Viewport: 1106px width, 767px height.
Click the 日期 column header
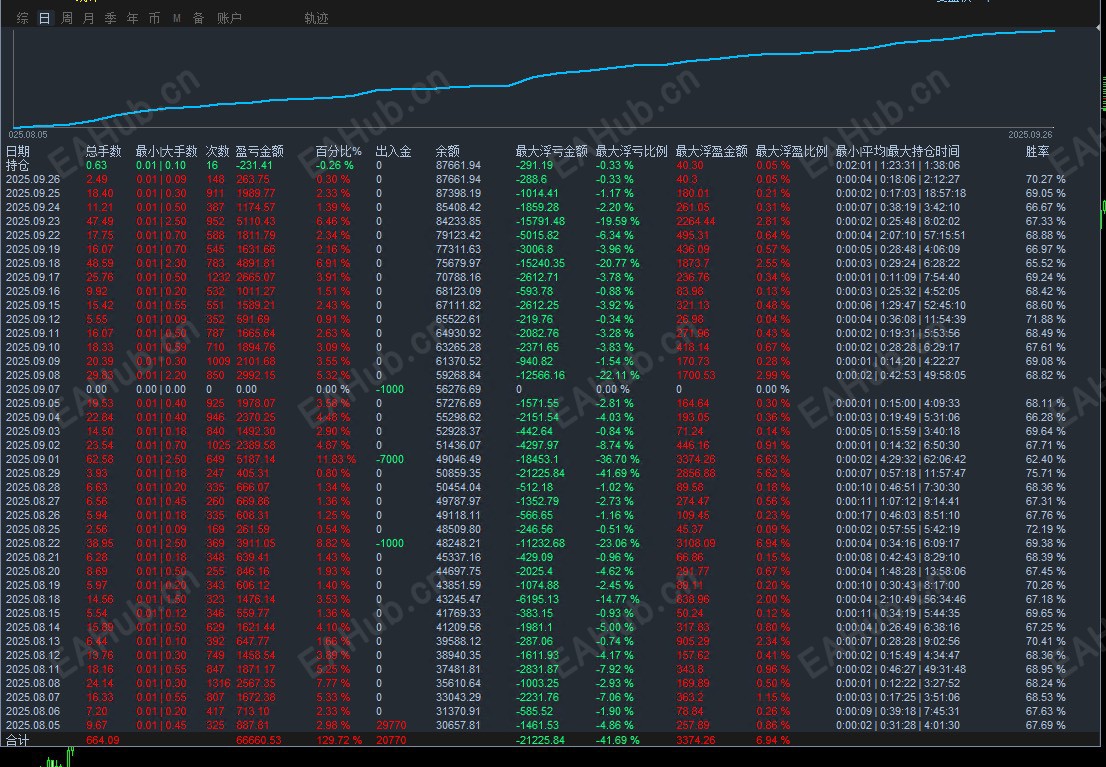[x=18, y=151]
